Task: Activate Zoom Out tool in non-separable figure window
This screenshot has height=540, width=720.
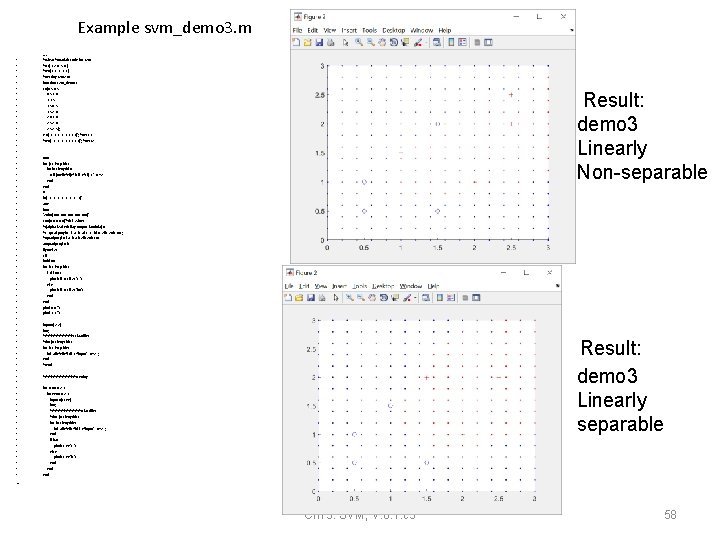Action: (x=371, y=42)
